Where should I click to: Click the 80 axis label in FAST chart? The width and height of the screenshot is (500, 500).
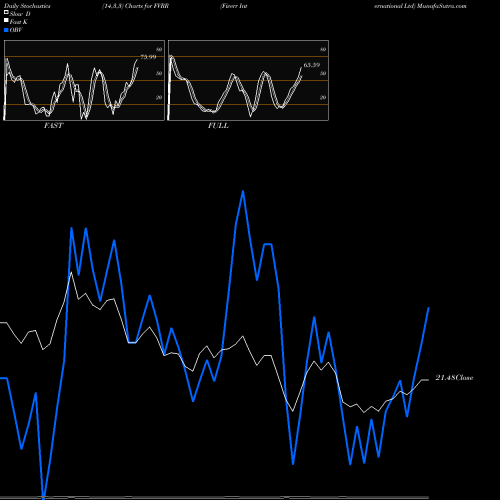[x=159, y=49]
